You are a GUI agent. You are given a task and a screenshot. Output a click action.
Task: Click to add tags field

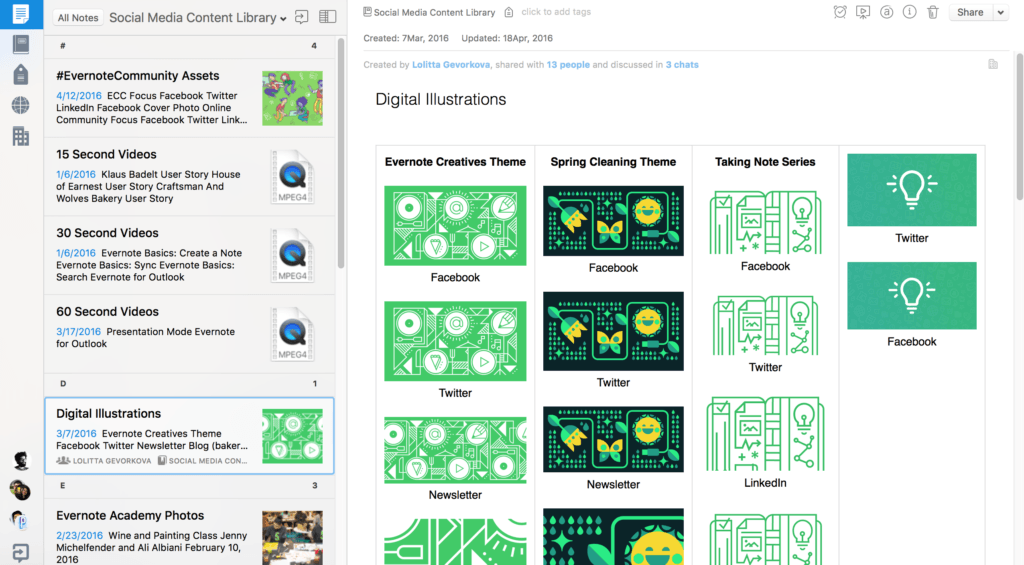pos(556,12)
